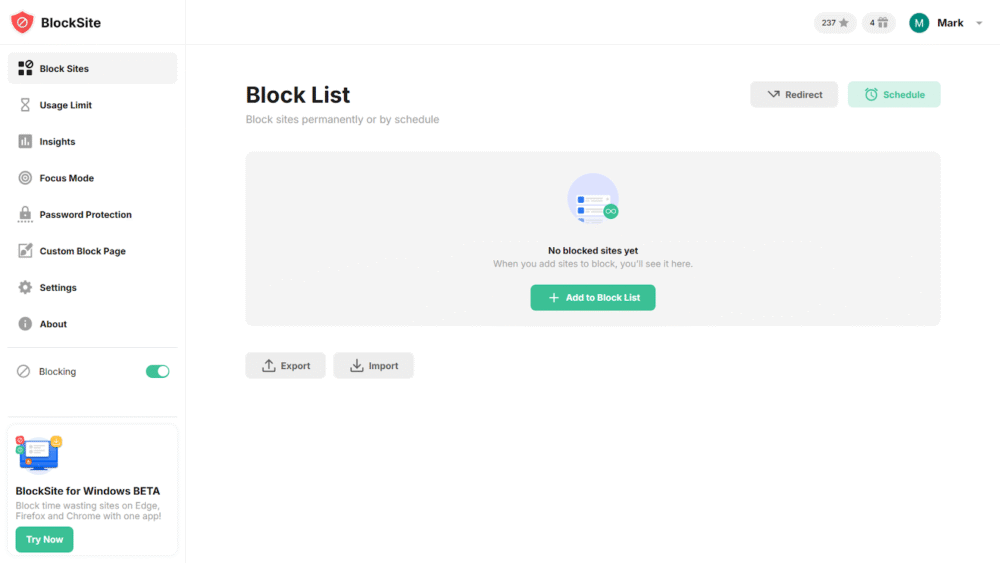The width and height of the screenshot is (1000, 563).
Task: Click the Import button
Action: 373,366
